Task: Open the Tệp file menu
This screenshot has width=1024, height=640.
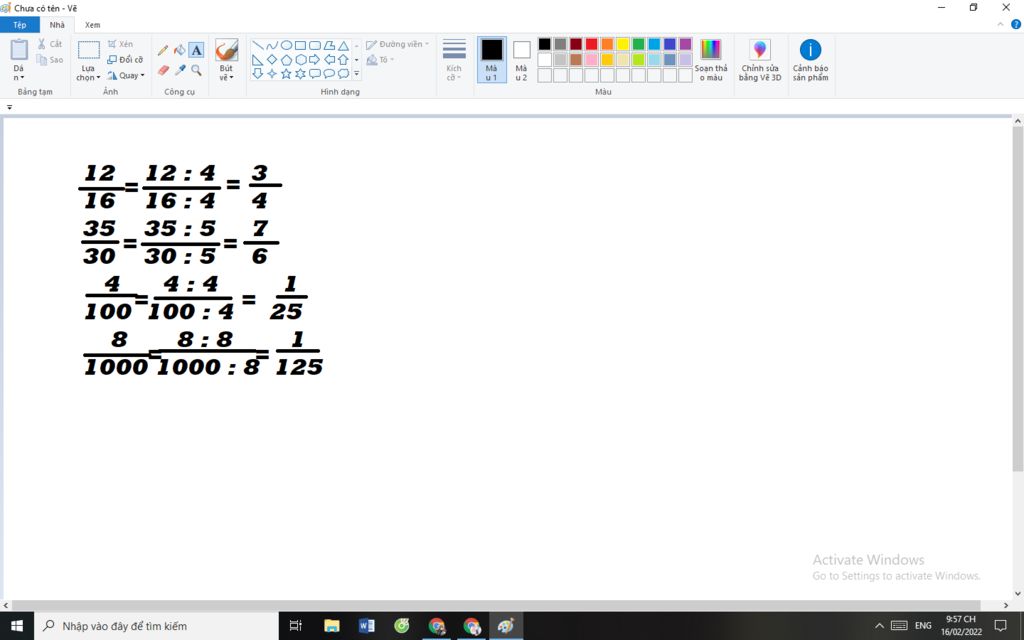Action: [20, 25]
